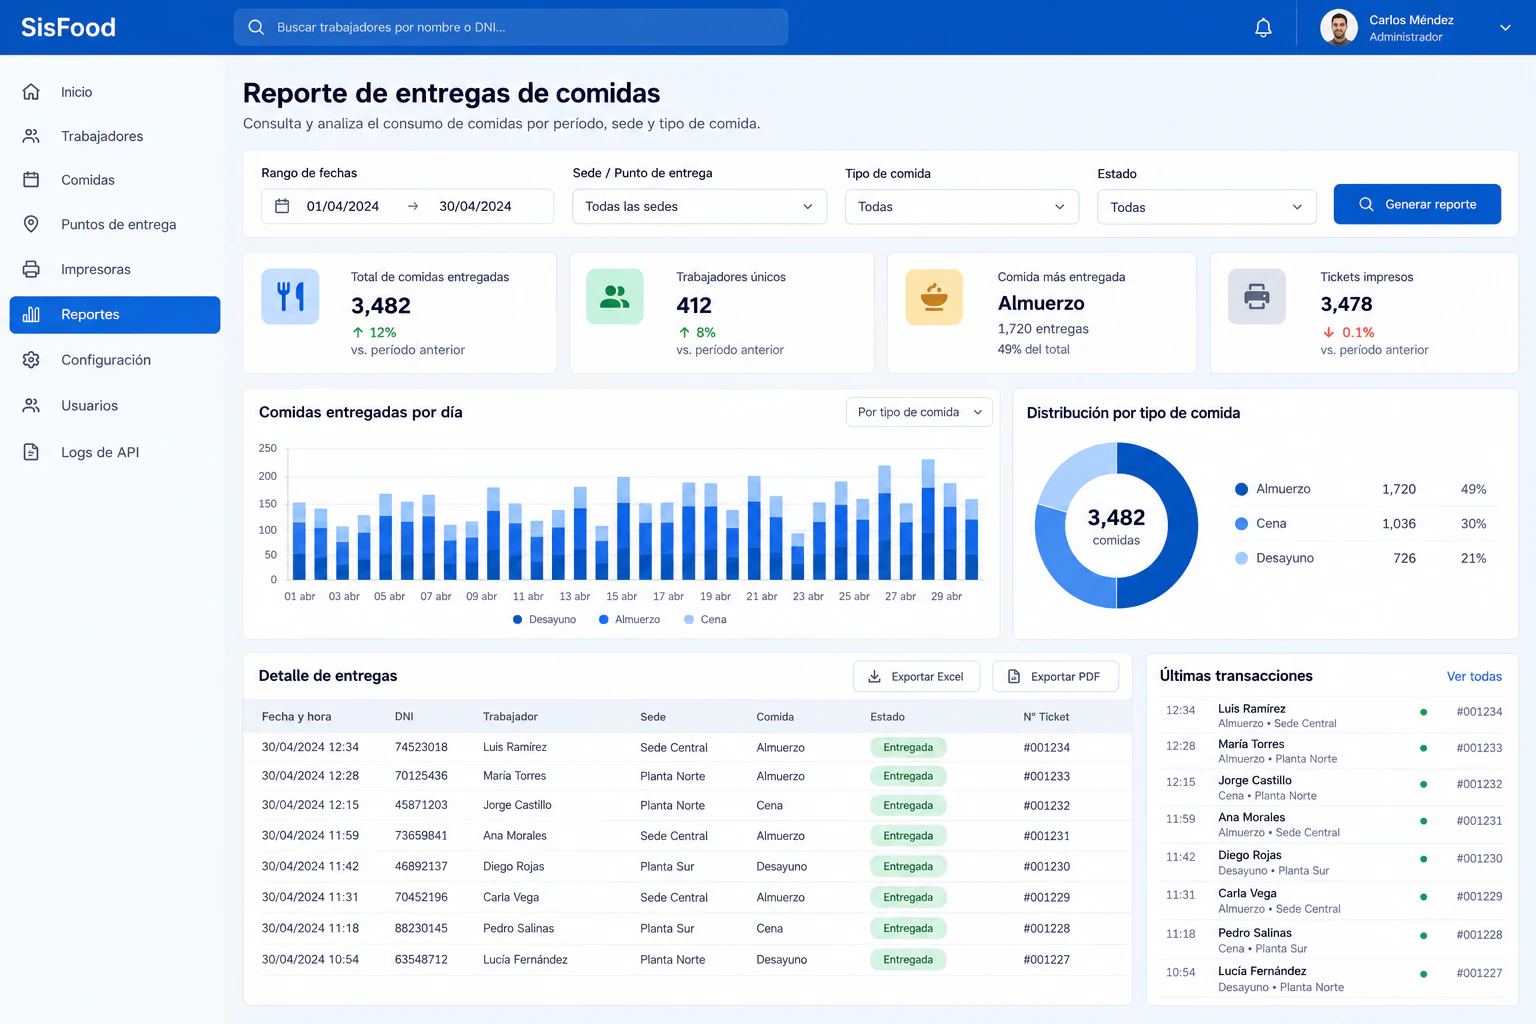Click the printer icon on Tickets impresos card
This screenshot has height=1024, width=1536.
pos(1257,297)
